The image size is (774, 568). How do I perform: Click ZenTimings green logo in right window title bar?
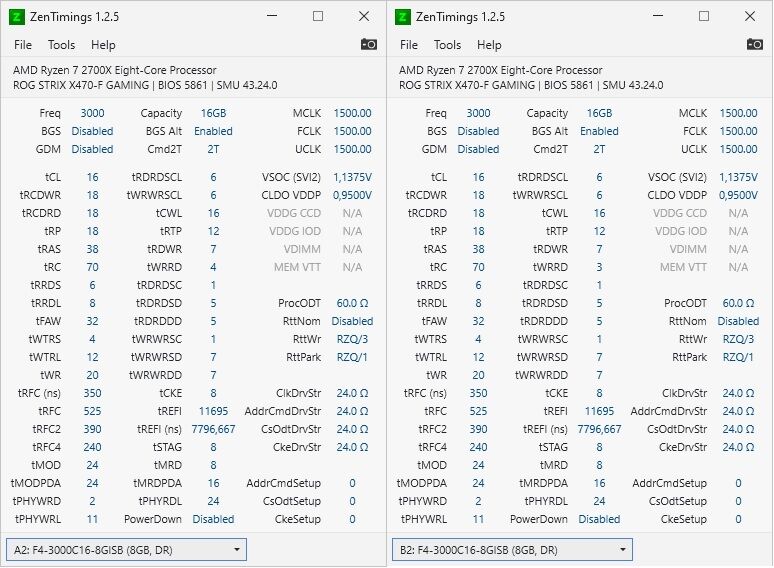(402, 17)
